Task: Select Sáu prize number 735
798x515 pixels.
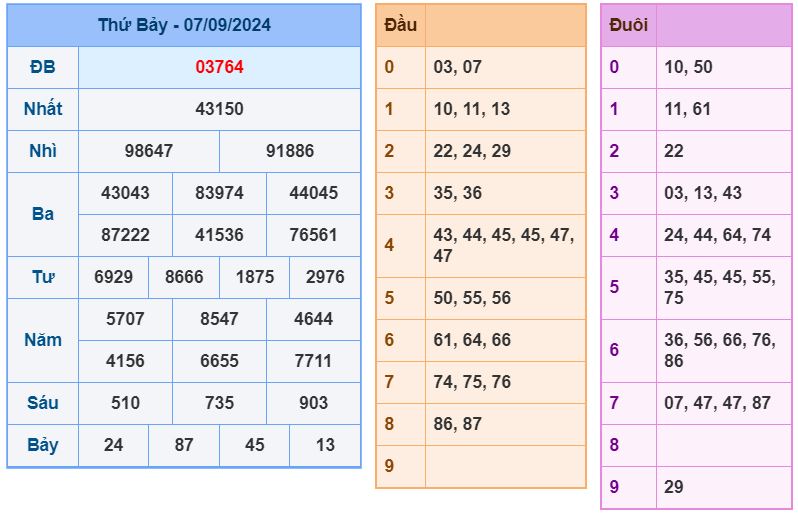Action: pyautogui.click(x=219, y=403)
